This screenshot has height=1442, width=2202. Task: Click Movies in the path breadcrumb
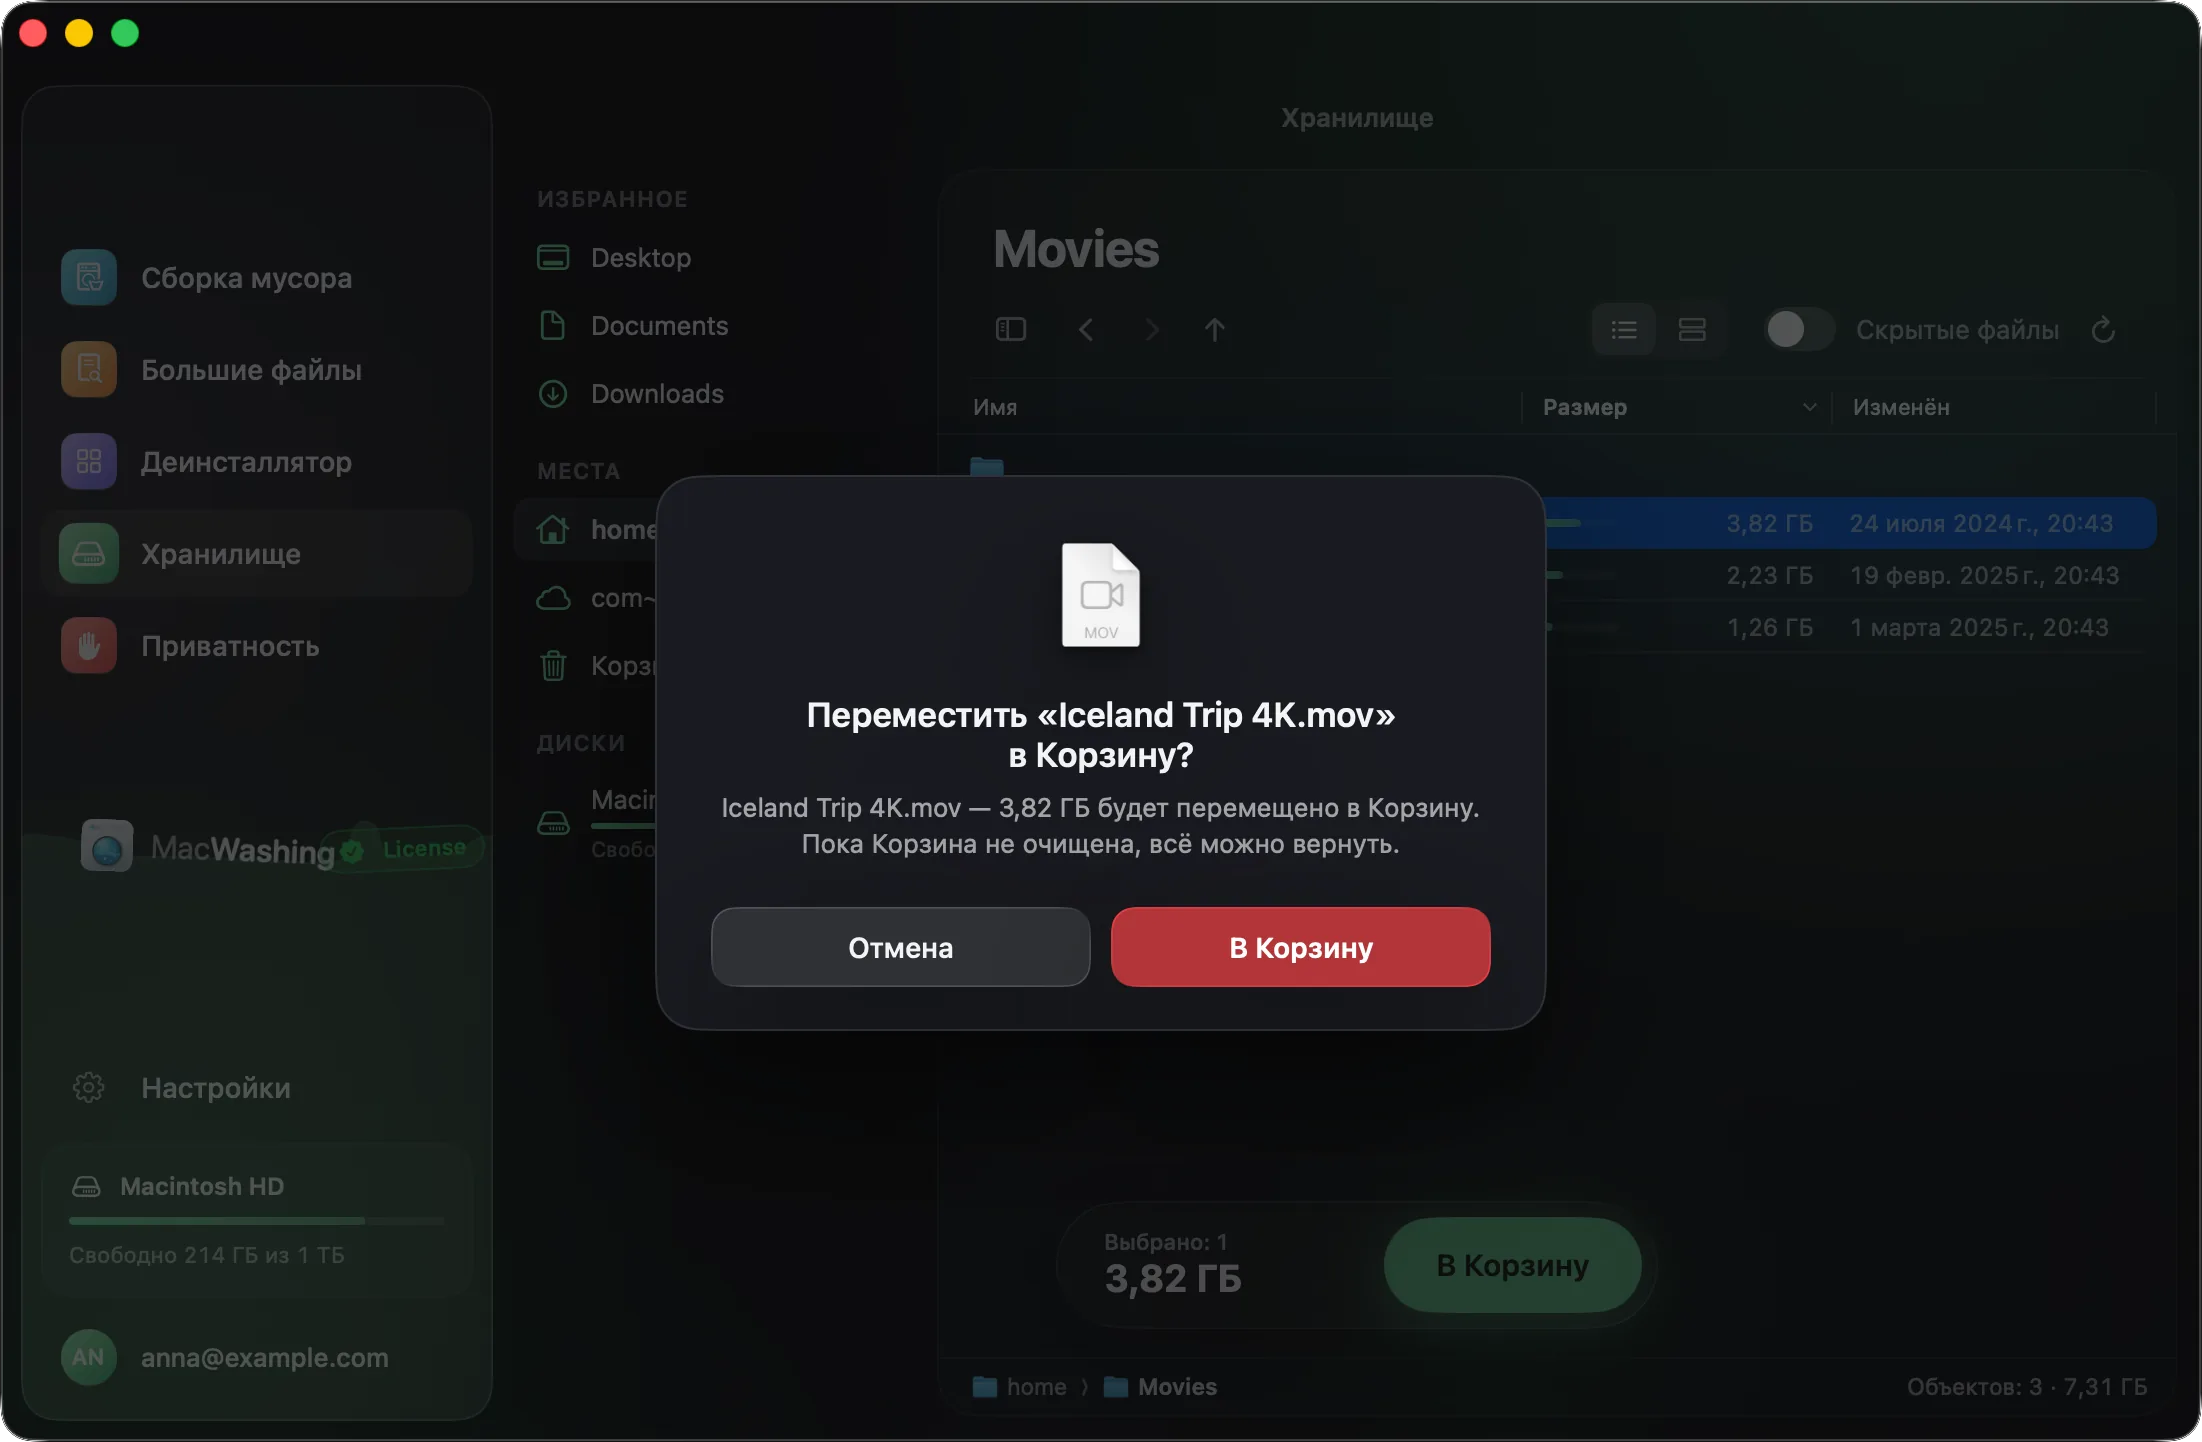click(1160, 1386)
